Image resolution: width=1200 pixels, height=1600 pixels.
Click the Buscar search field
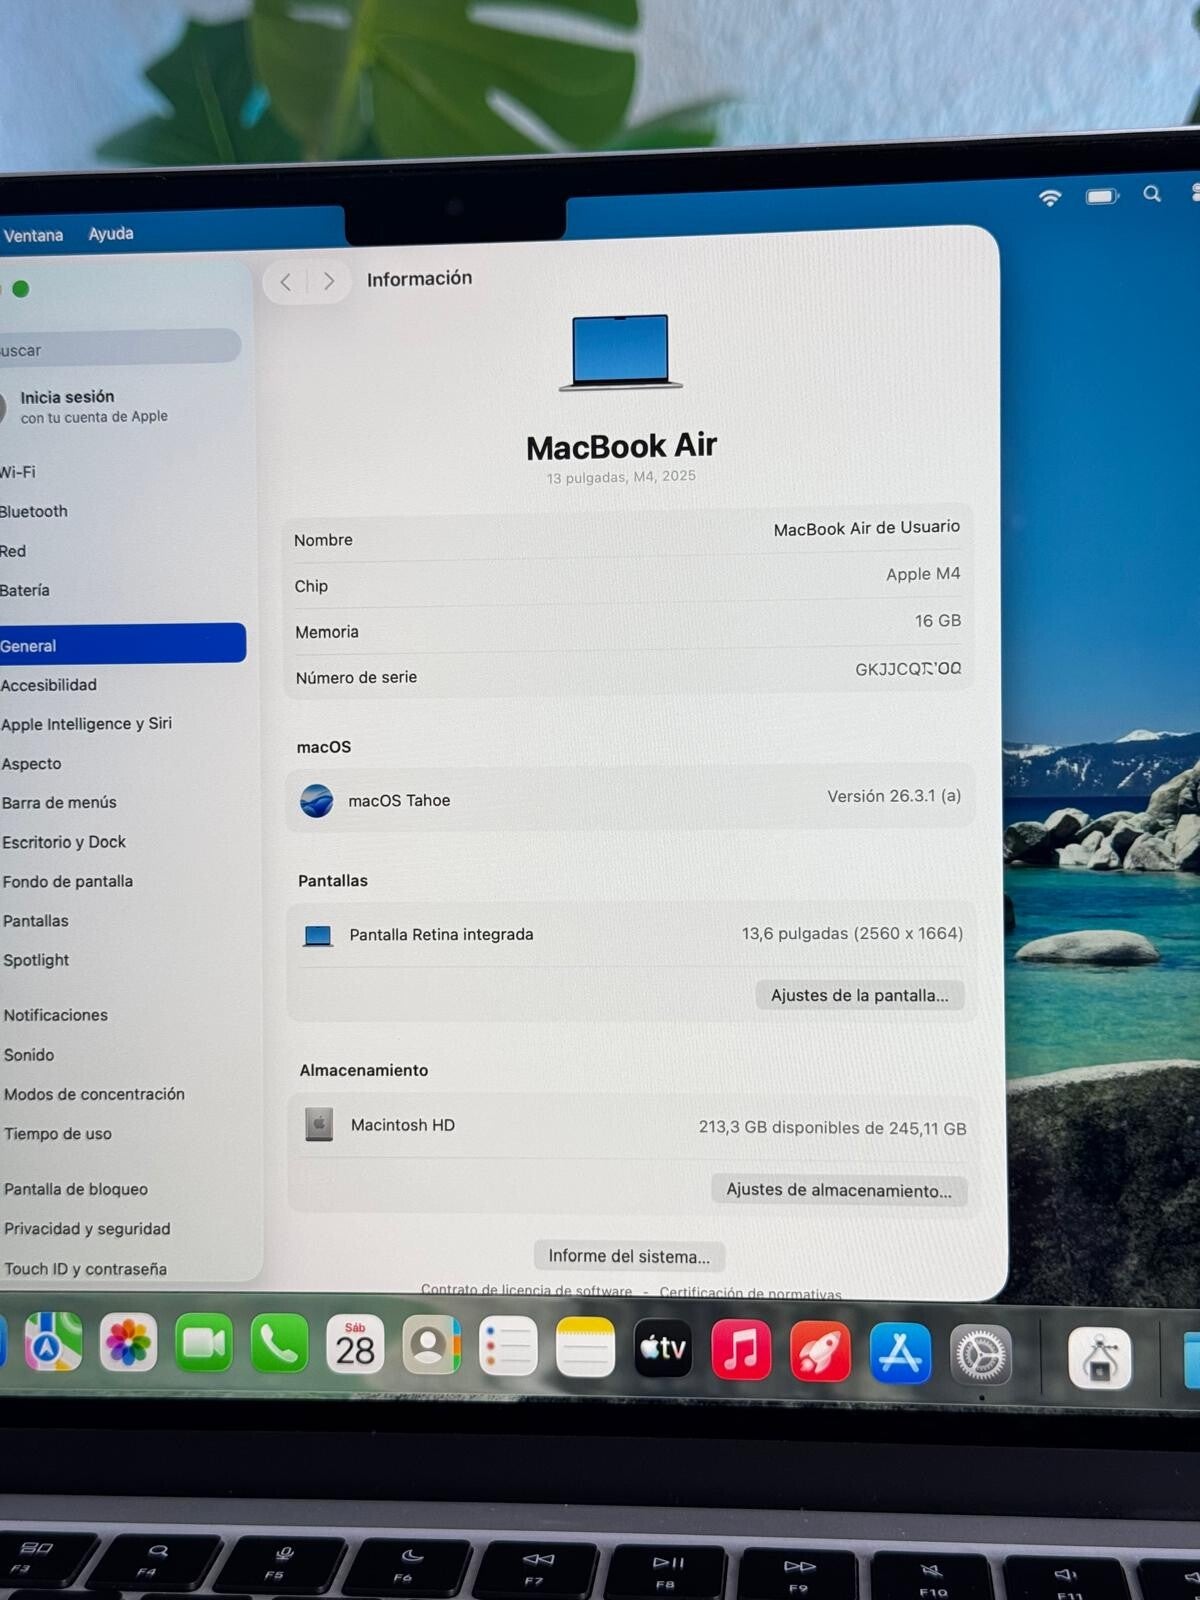[120, 349]
